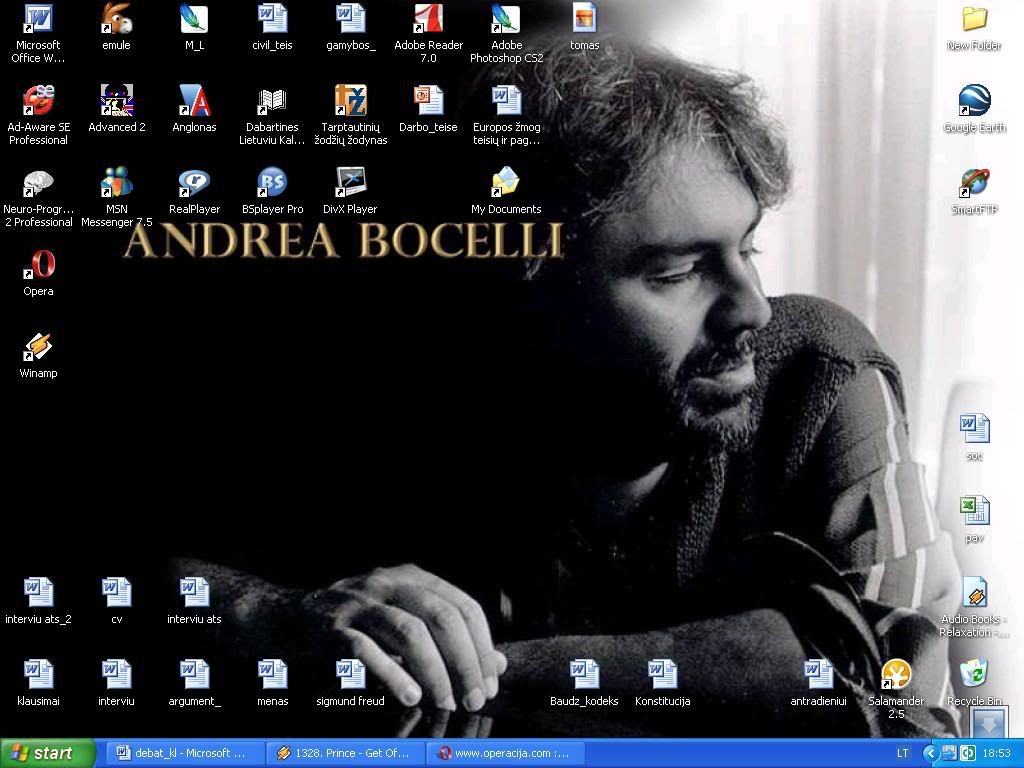Click the 18:53 taskbar clock
Screen dimensions: 1024x768
[x=997, y=753]
